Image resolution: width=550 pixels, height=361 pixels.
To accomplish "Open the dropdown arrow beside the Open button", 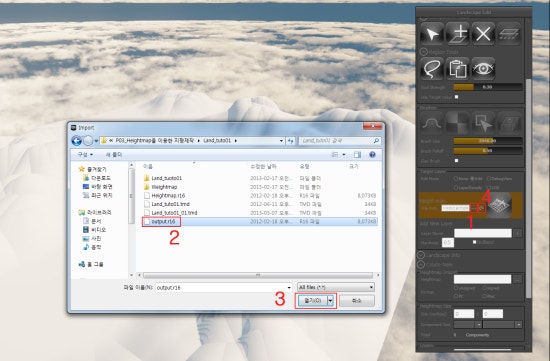I will pyautogui.click(x=330, y=301).
